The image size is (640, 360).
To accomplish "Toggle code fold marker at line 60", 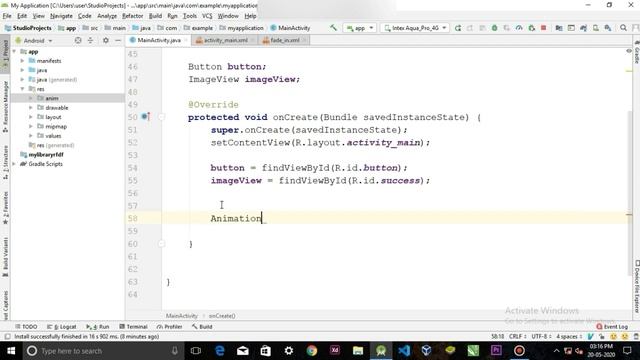I will 162,244.
